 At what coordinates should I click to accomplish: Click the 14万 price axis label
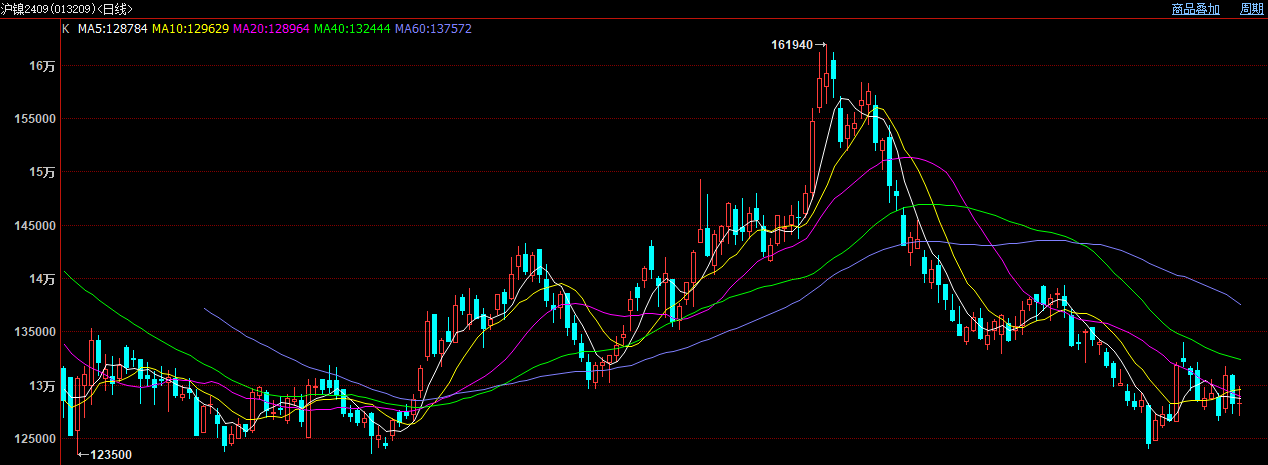(x=42, y=279)
